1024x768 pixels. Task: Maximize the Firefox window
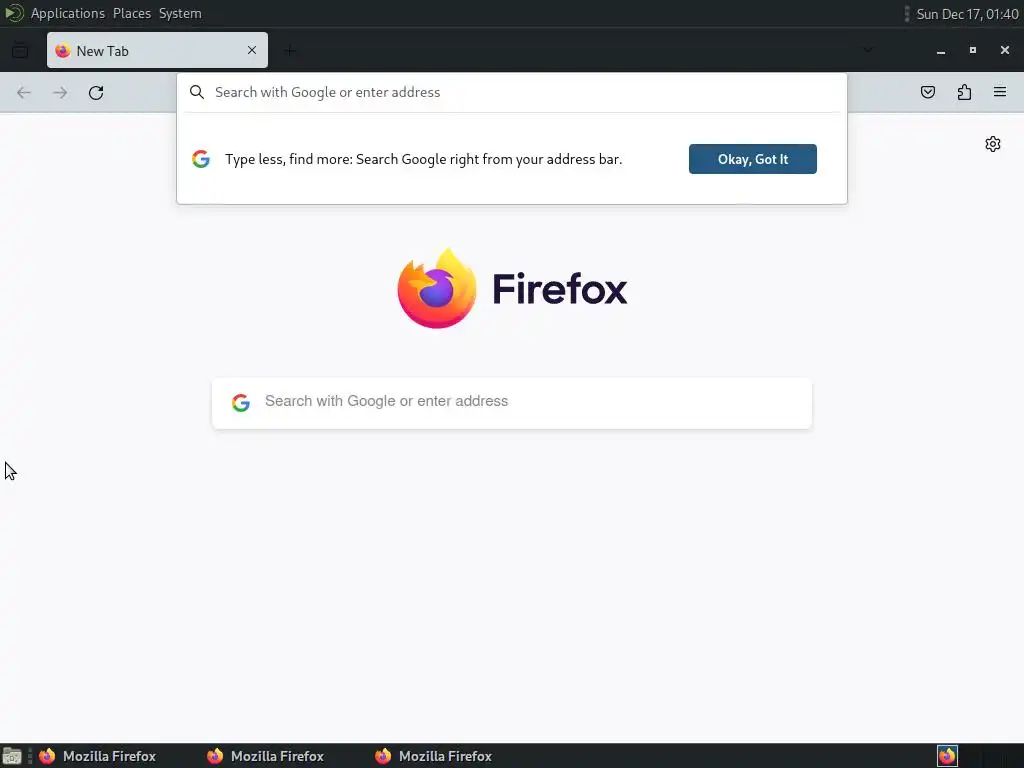tap(973, 50)
